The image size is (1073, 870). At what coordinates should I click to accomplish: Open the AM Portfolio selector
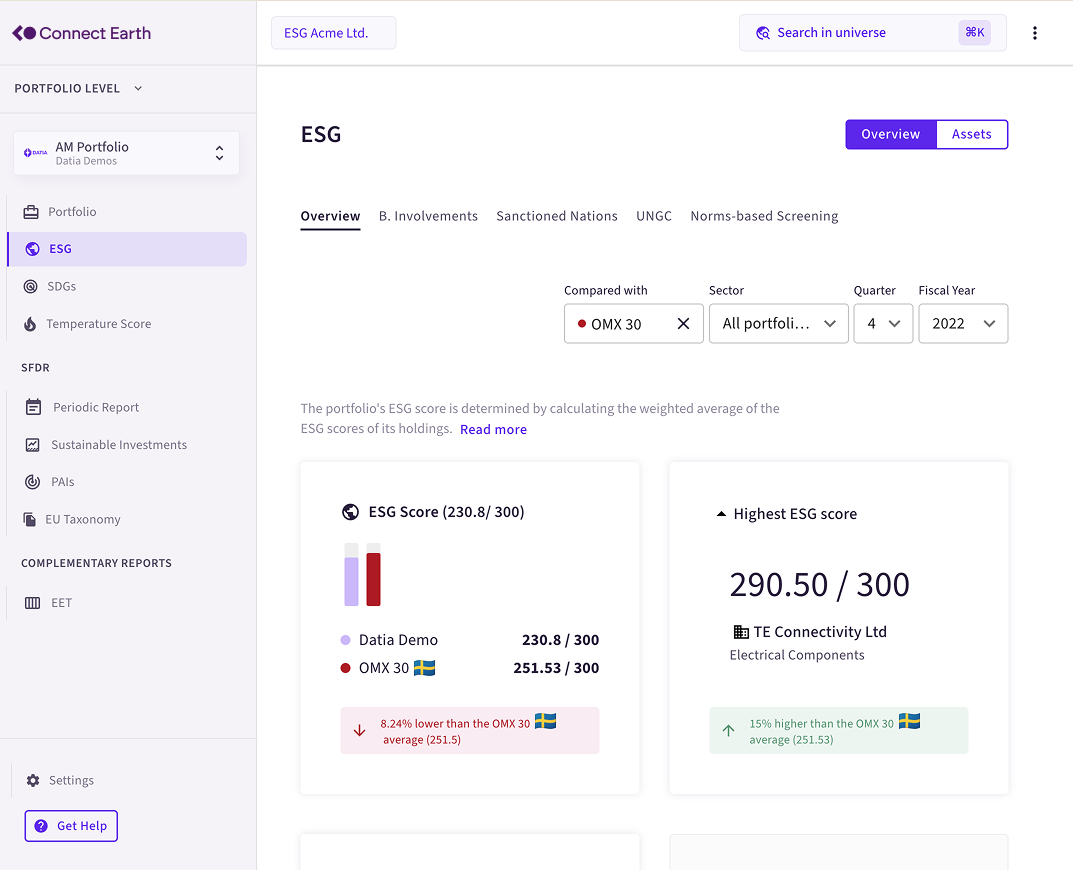pos(127,153)
